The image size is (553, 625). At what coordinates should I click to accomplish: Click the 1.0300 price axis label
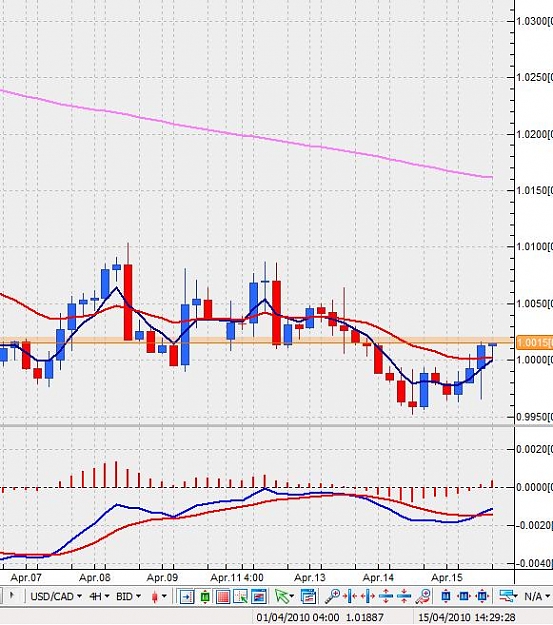534,21
